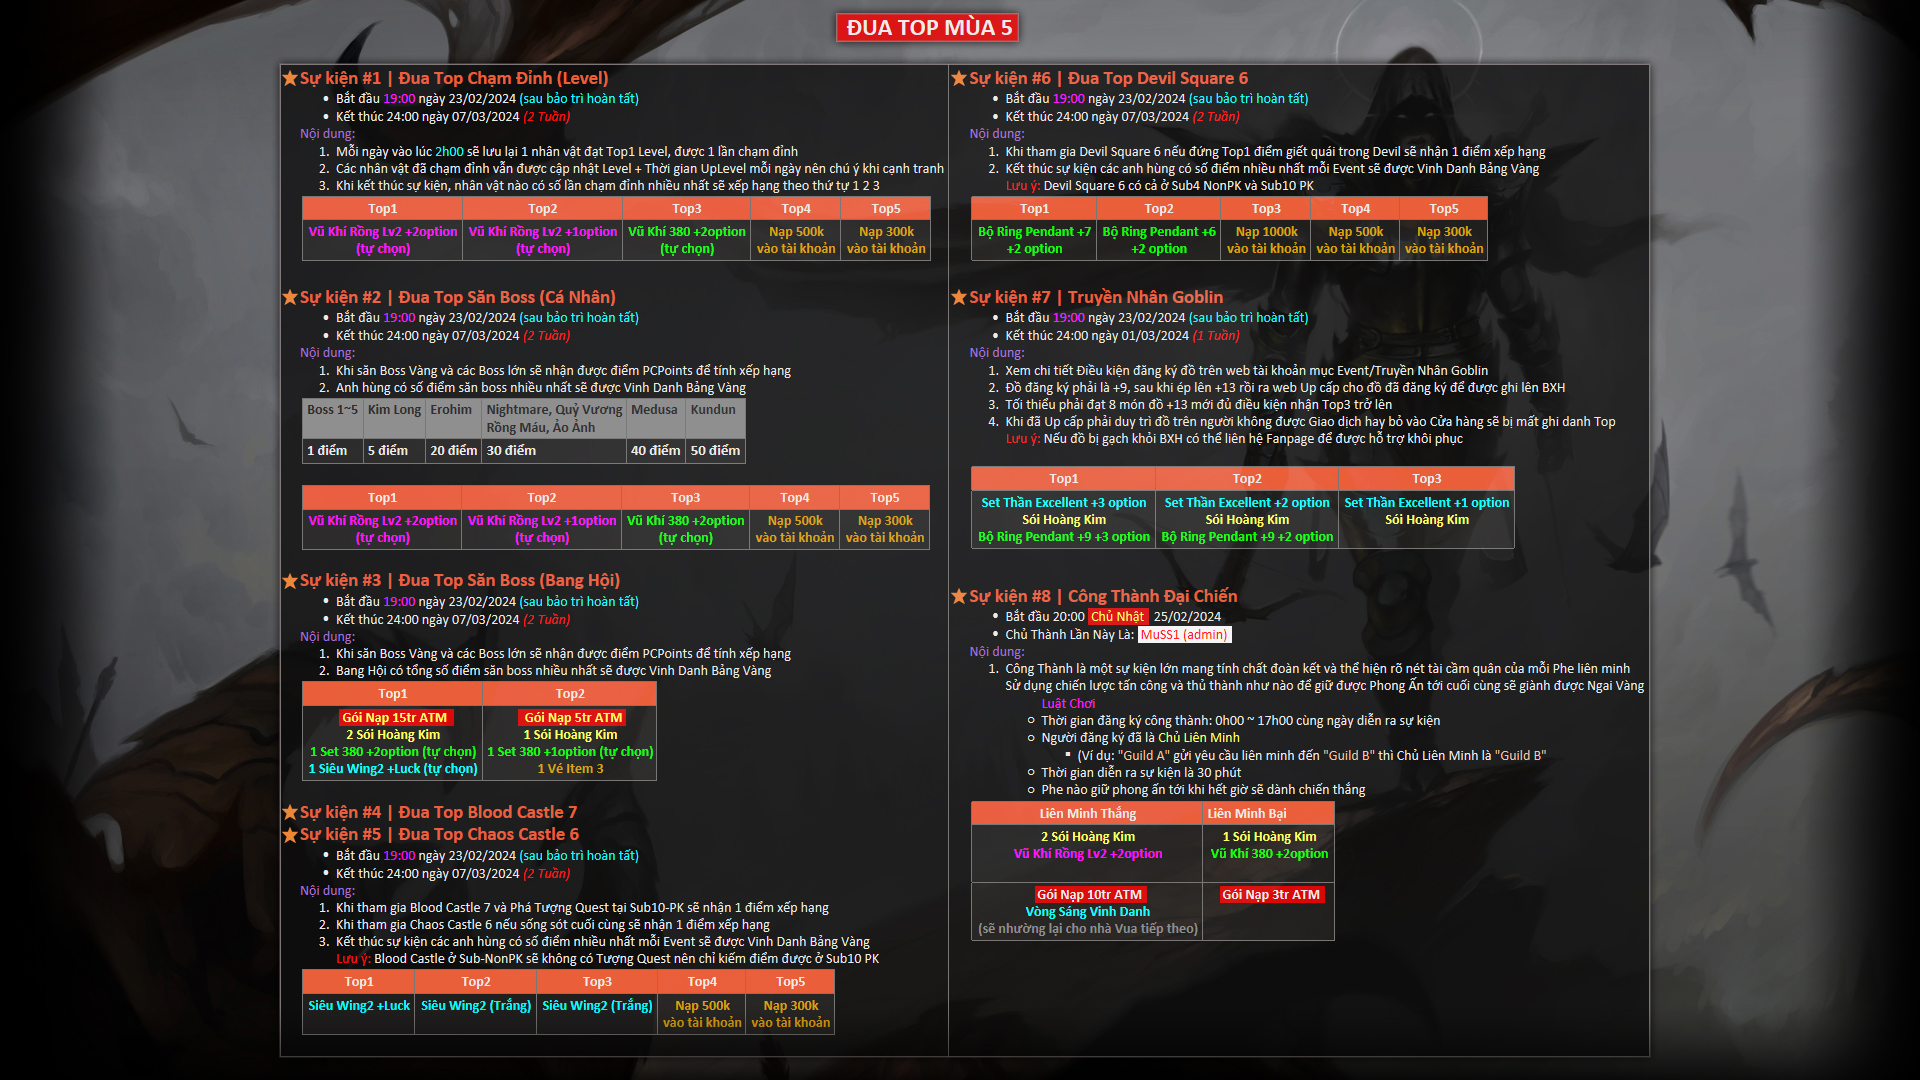The width and height of the screenshot is (1920, 1080).
Task: Click the Đua Top Devil Square 6 heading
Action: pyautogui.click(x=1157, y=78)
